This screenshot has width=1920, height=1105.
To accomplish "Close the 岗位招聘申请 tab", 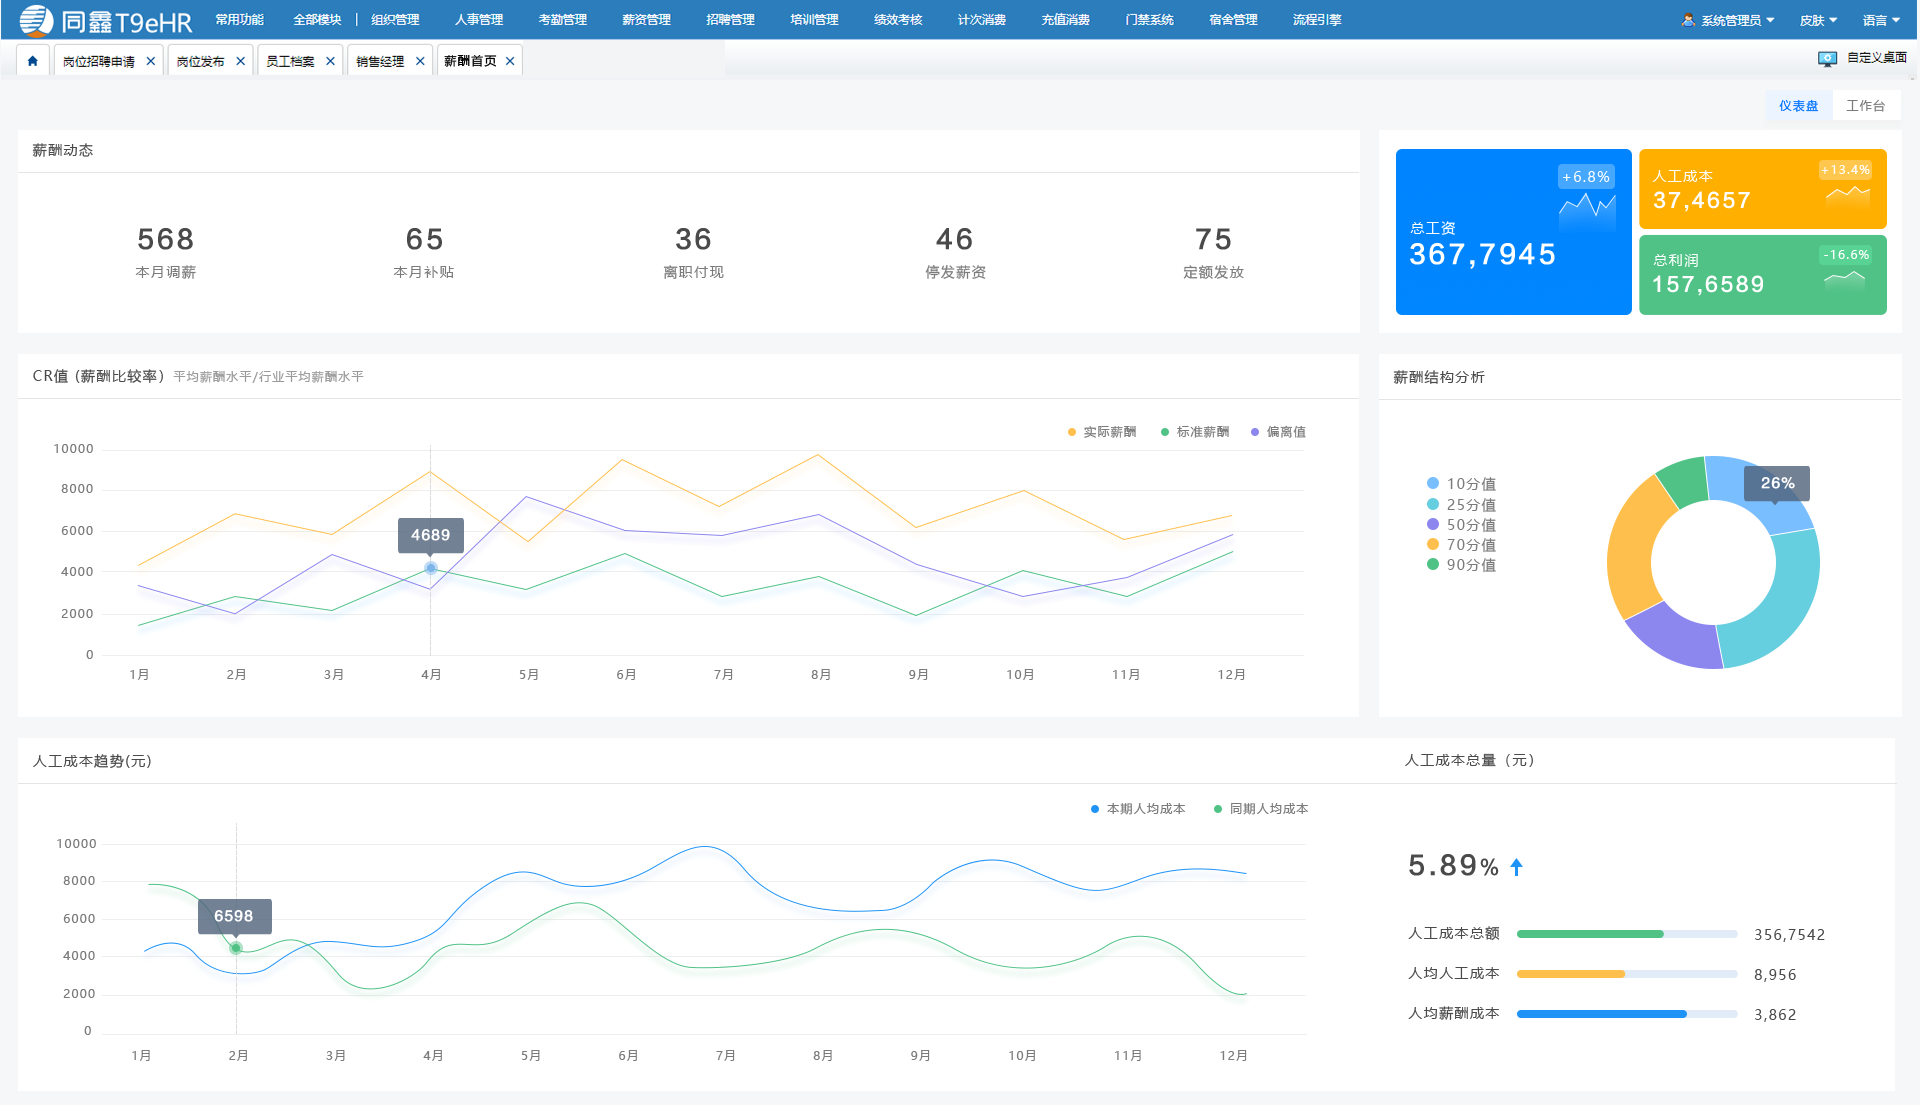I will pyautogui.click(x=151, y=61).
